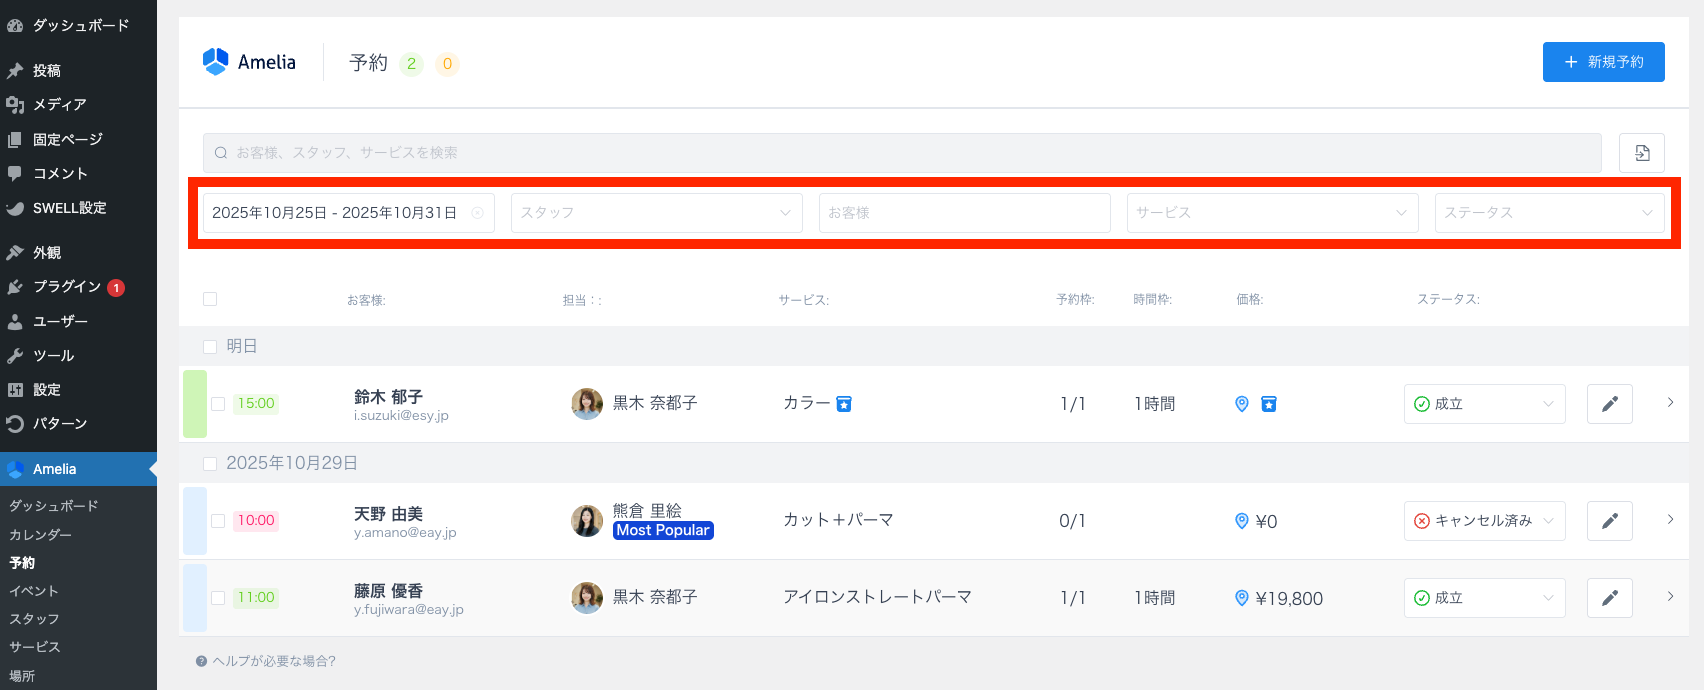Open the スタッフ filter dropdown
This screenshot has height=690, width=1704.
click(x=656, y=213)
